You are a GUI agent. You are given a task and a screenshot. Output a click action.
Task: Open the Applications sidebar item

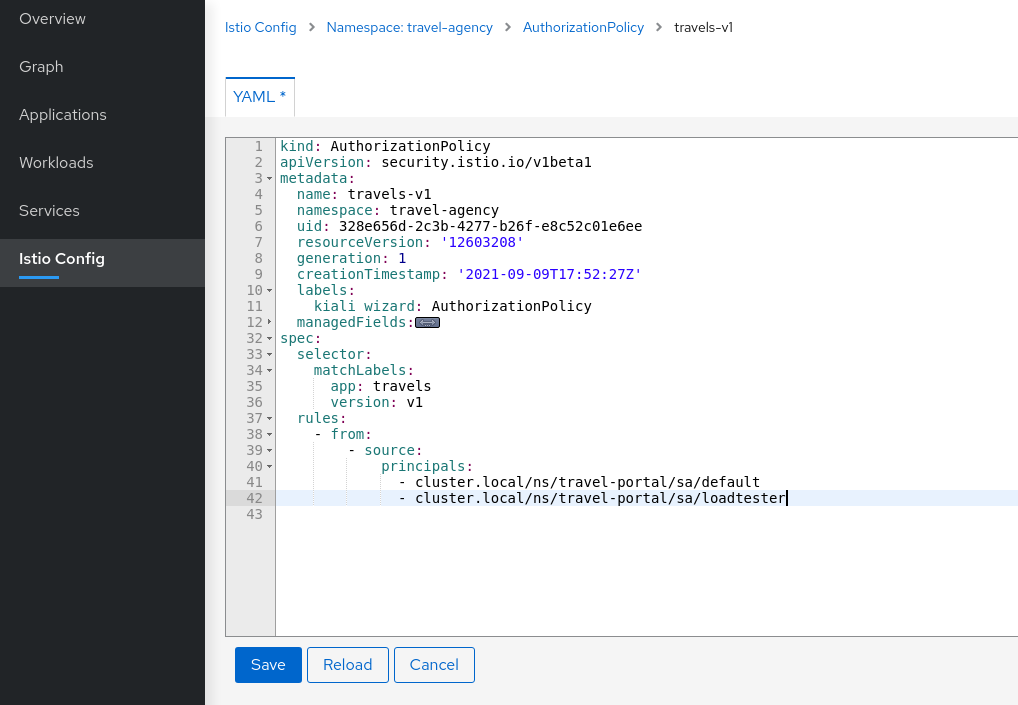(62, 115)
